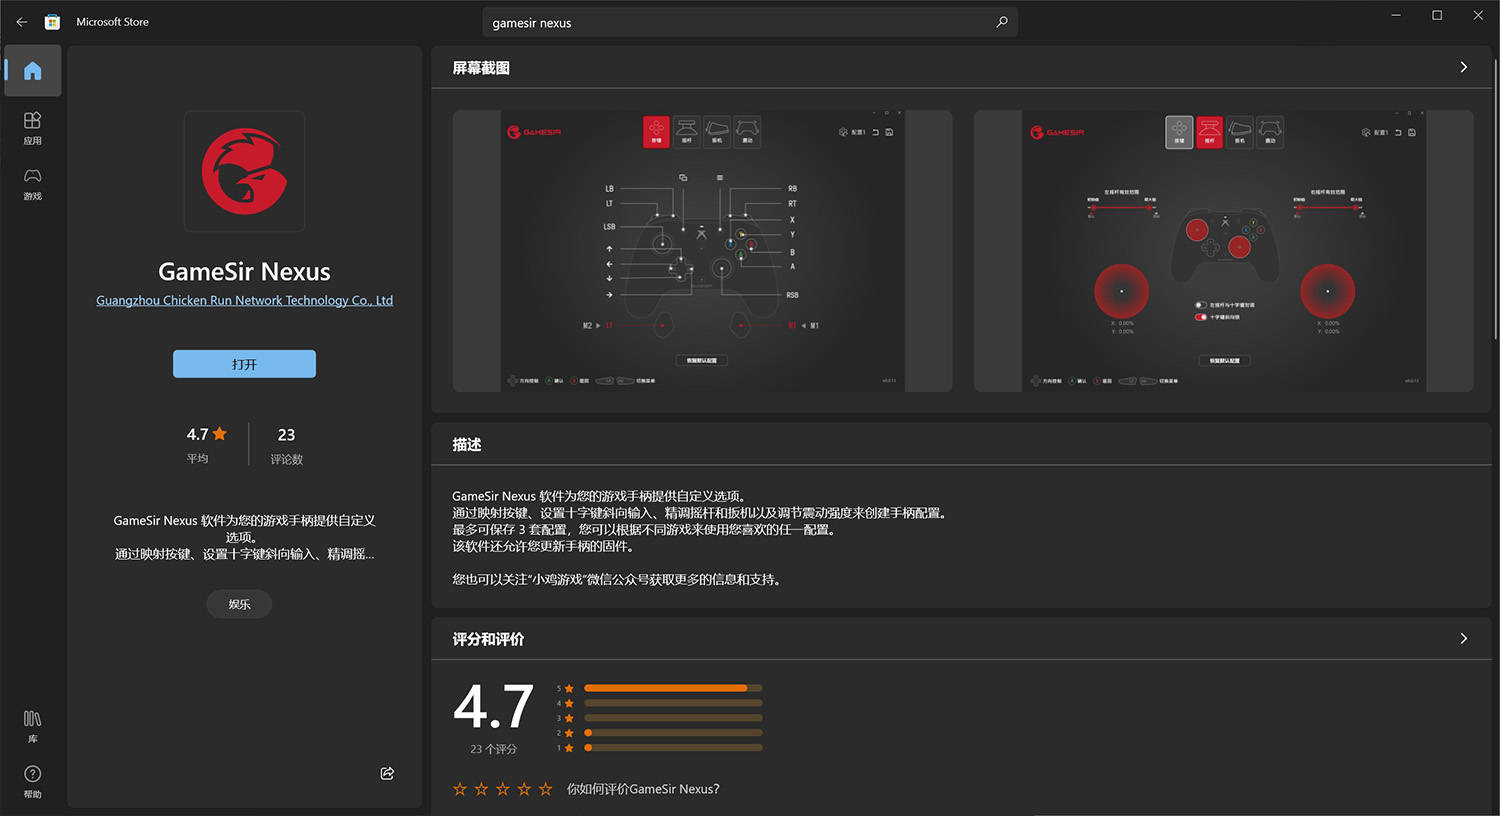Give GameSir Nexus a five-star rating

pyautogui.click(x=545, y=788)
